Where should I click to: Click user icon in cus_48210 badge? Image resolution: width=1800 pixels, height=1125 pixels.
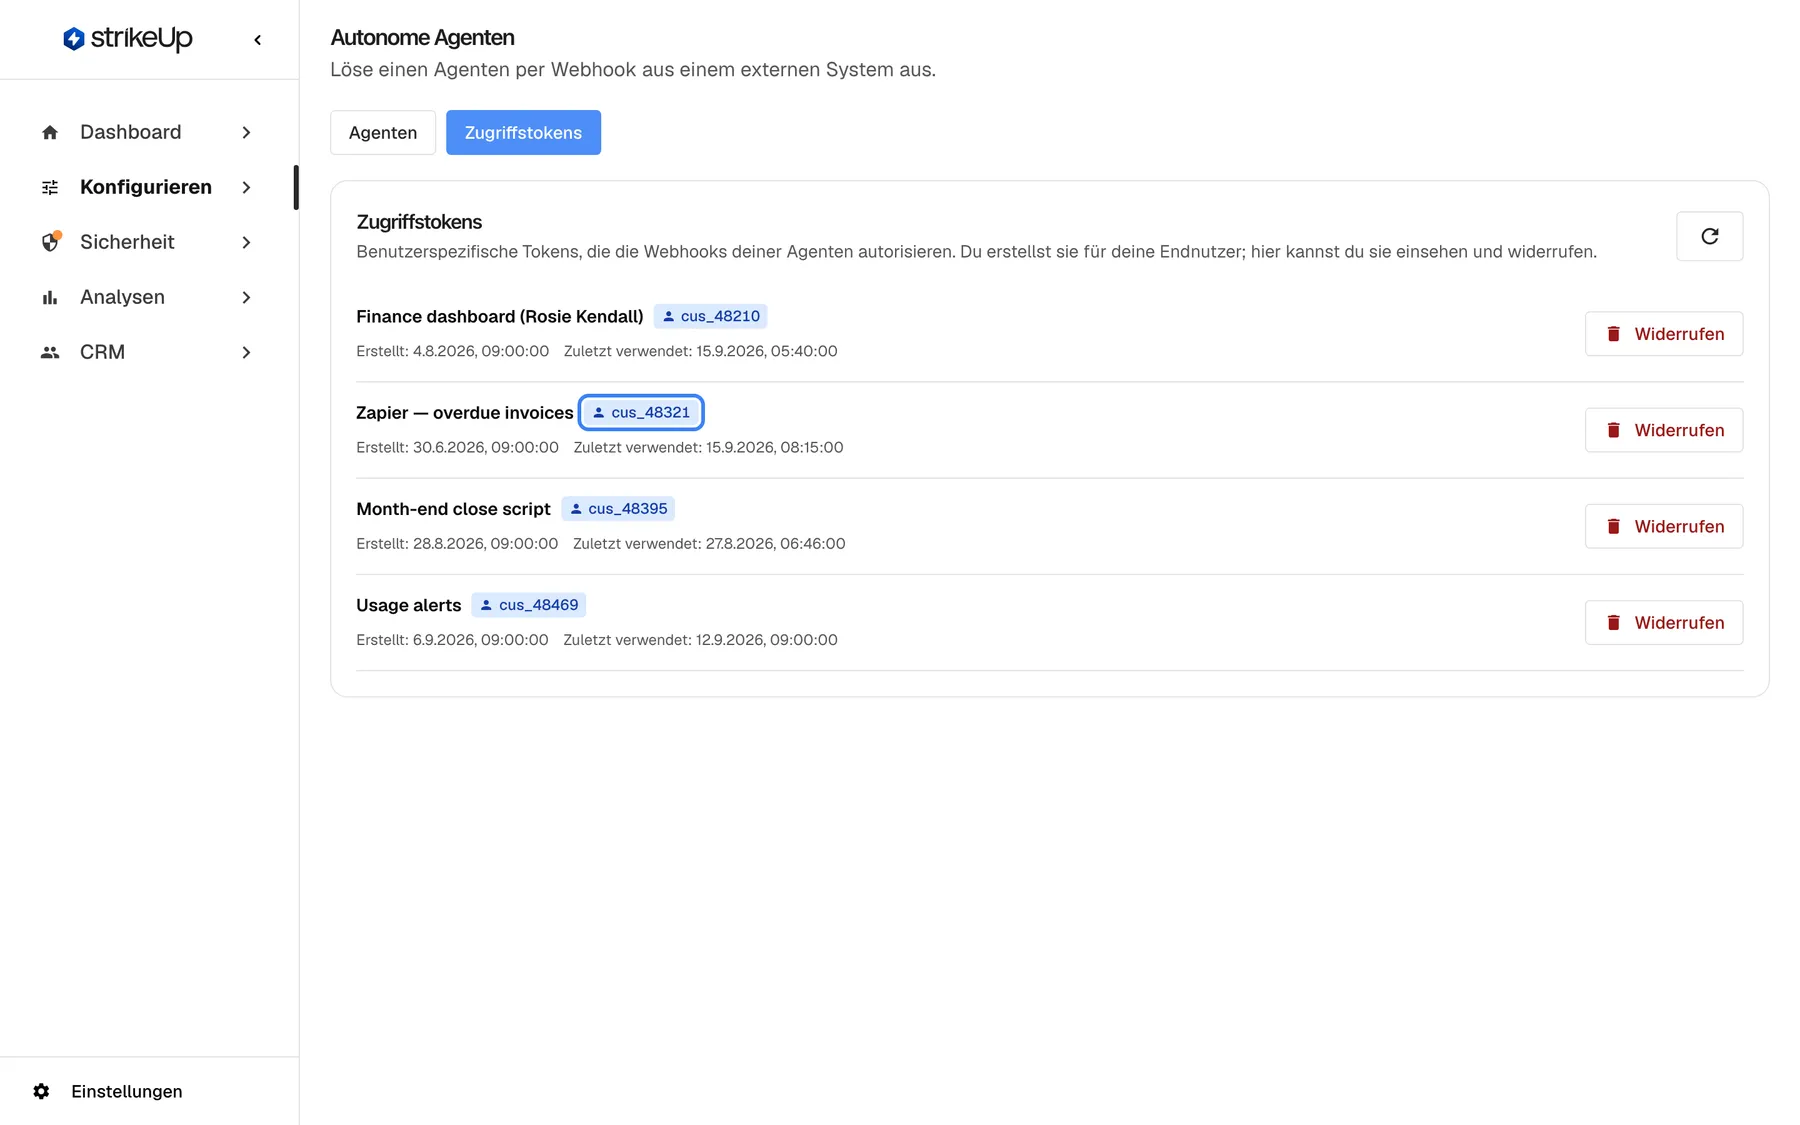coord(669,316)
